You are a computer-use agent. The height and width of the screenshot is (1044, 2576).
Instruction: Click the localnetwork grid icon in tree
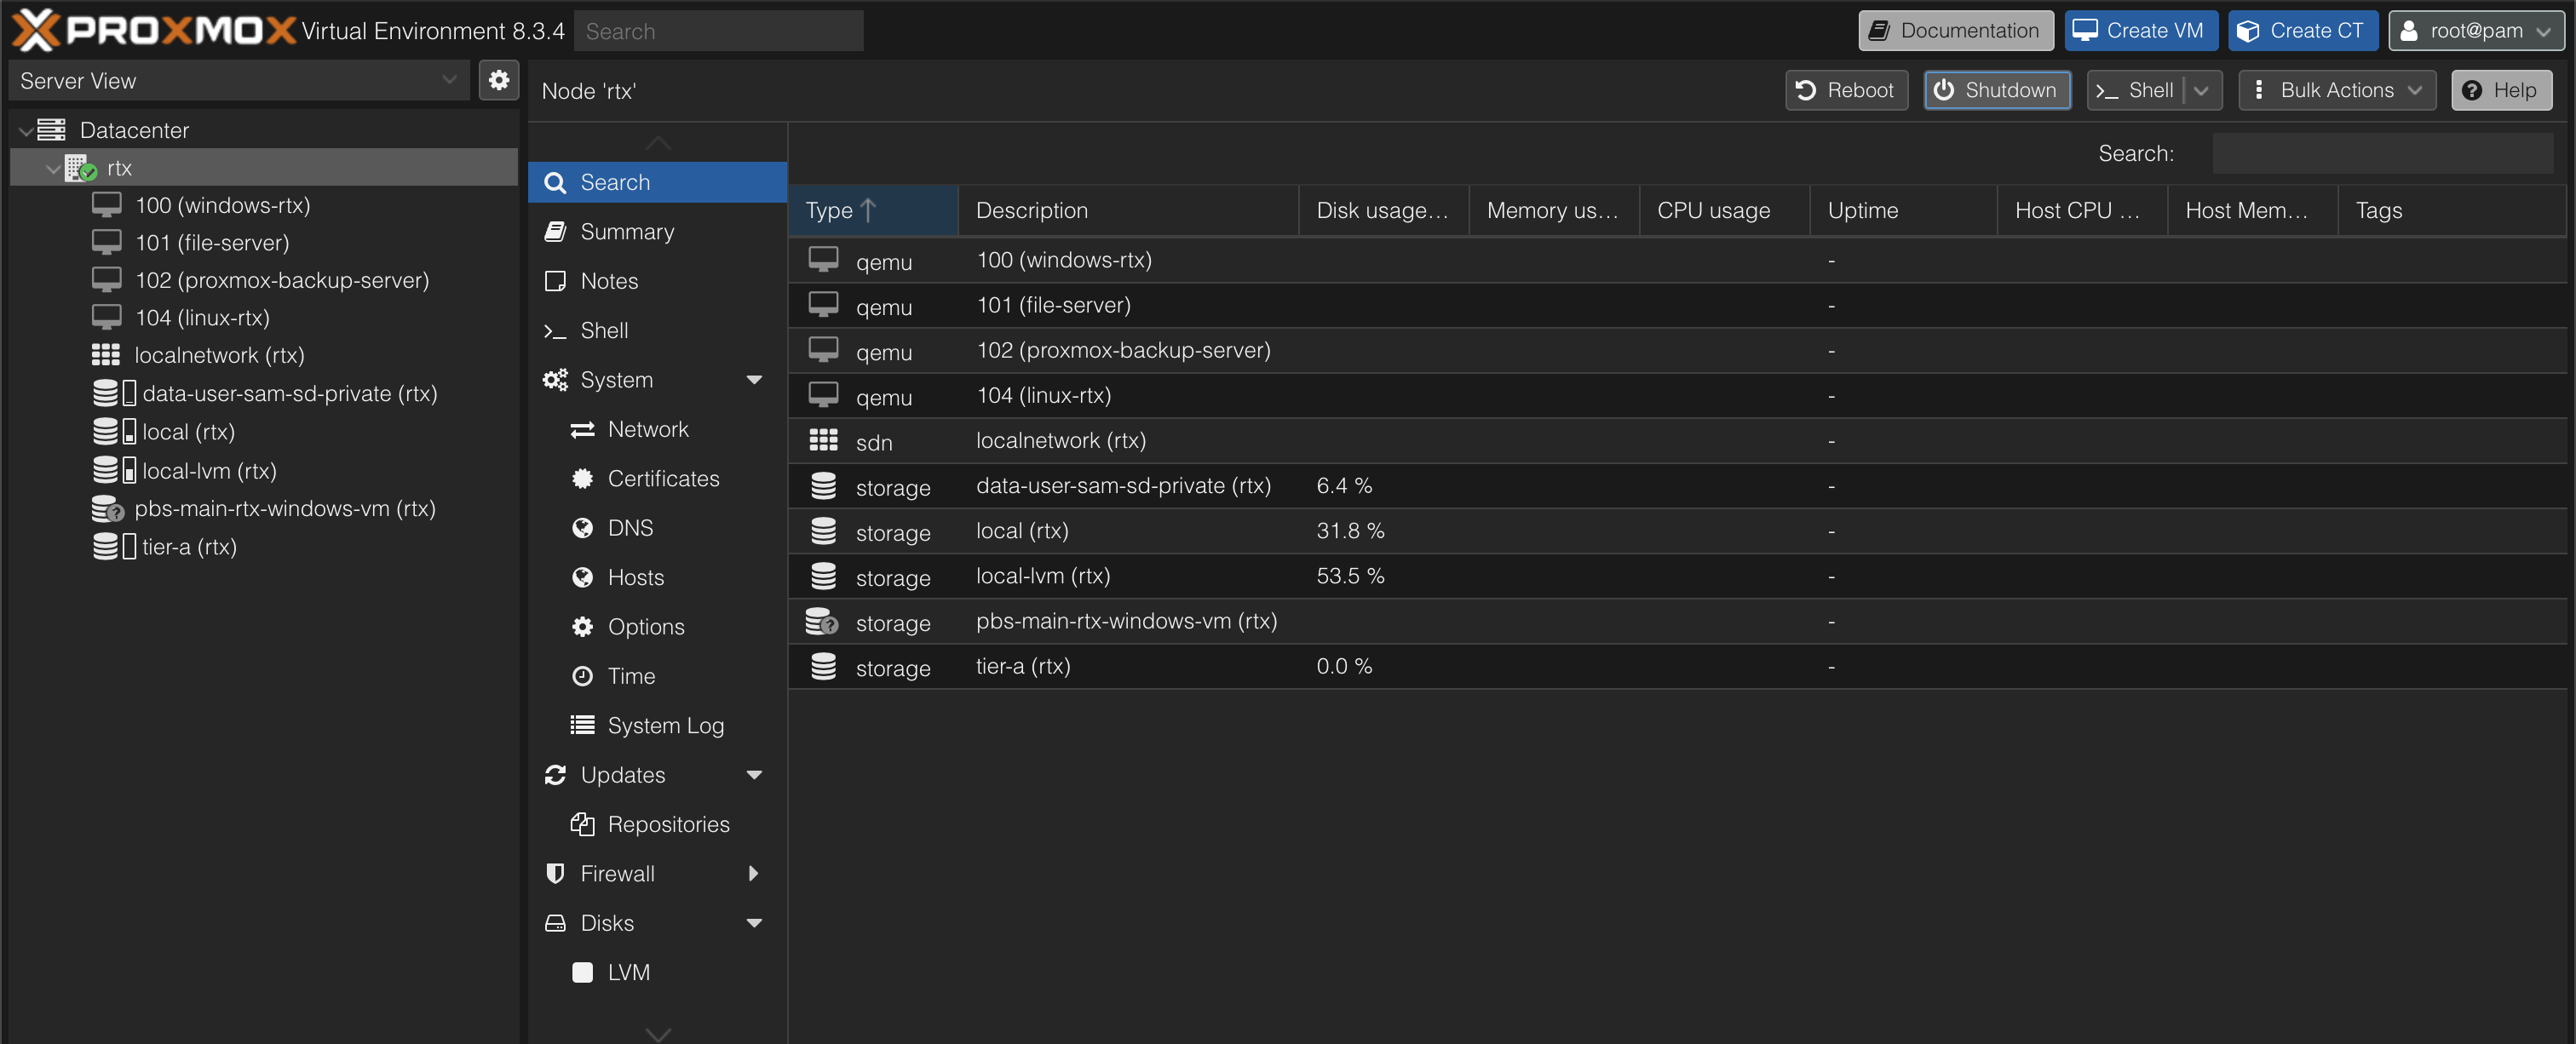tap(106, 355)
